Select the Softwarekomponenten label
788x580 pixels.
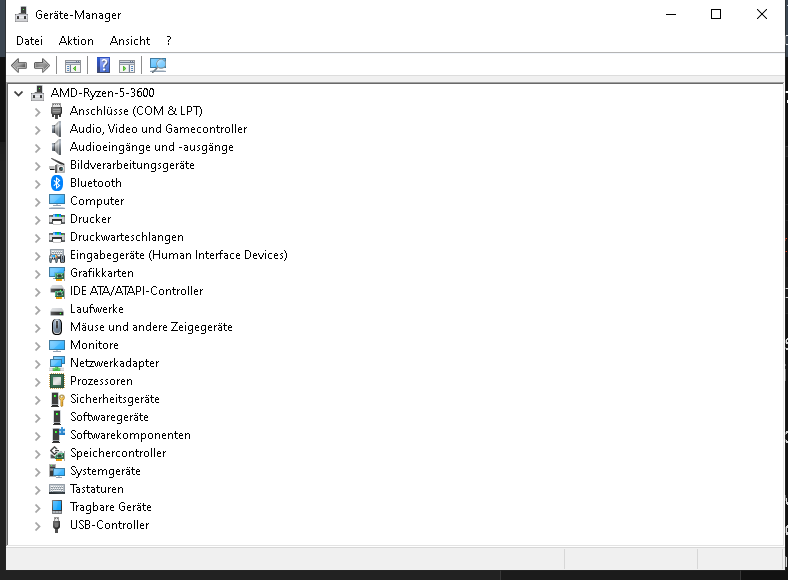click(130, 435)
